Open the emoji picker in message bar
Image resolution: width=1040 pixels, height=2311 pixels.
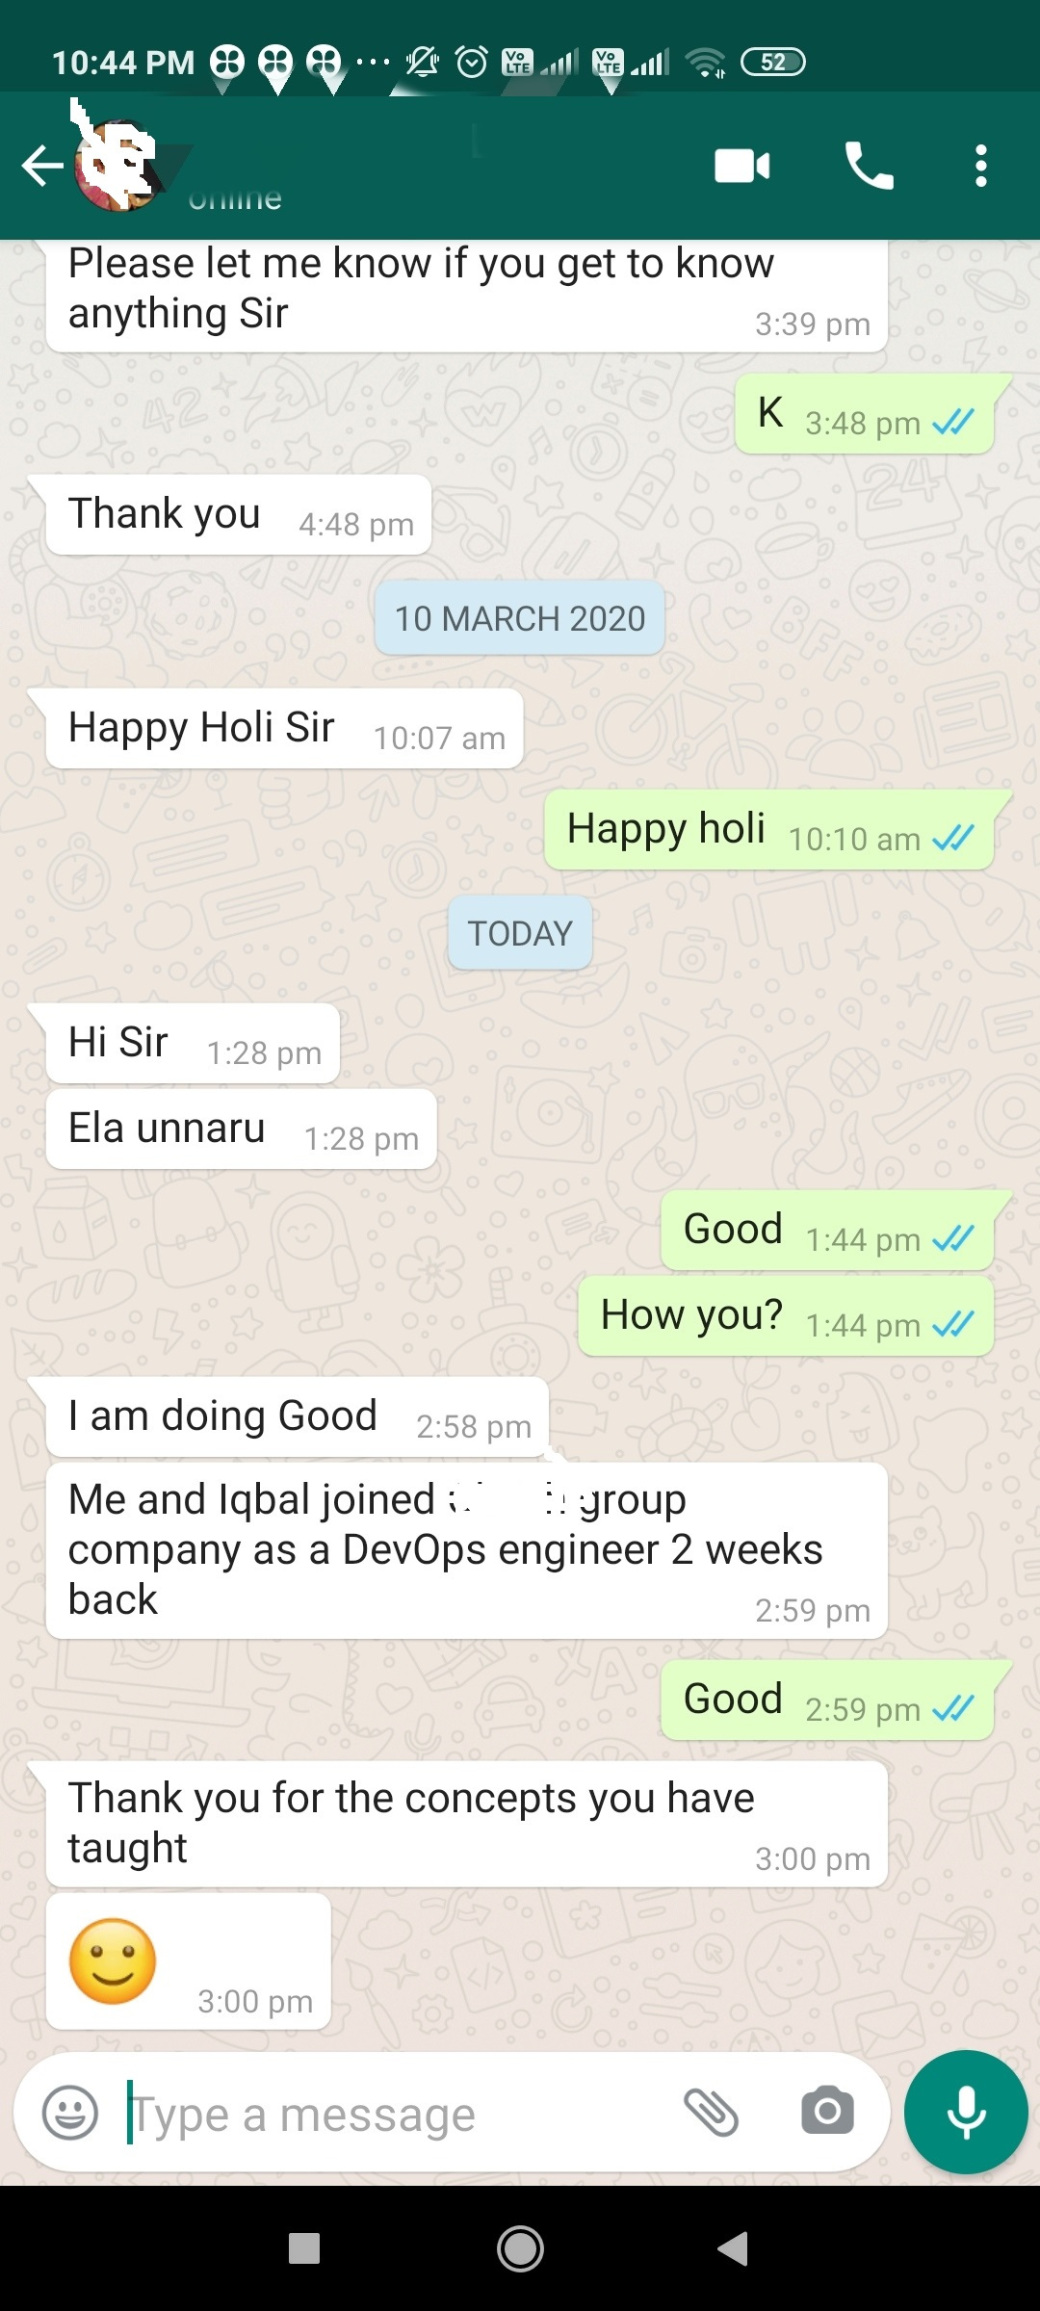(70, 2113)
